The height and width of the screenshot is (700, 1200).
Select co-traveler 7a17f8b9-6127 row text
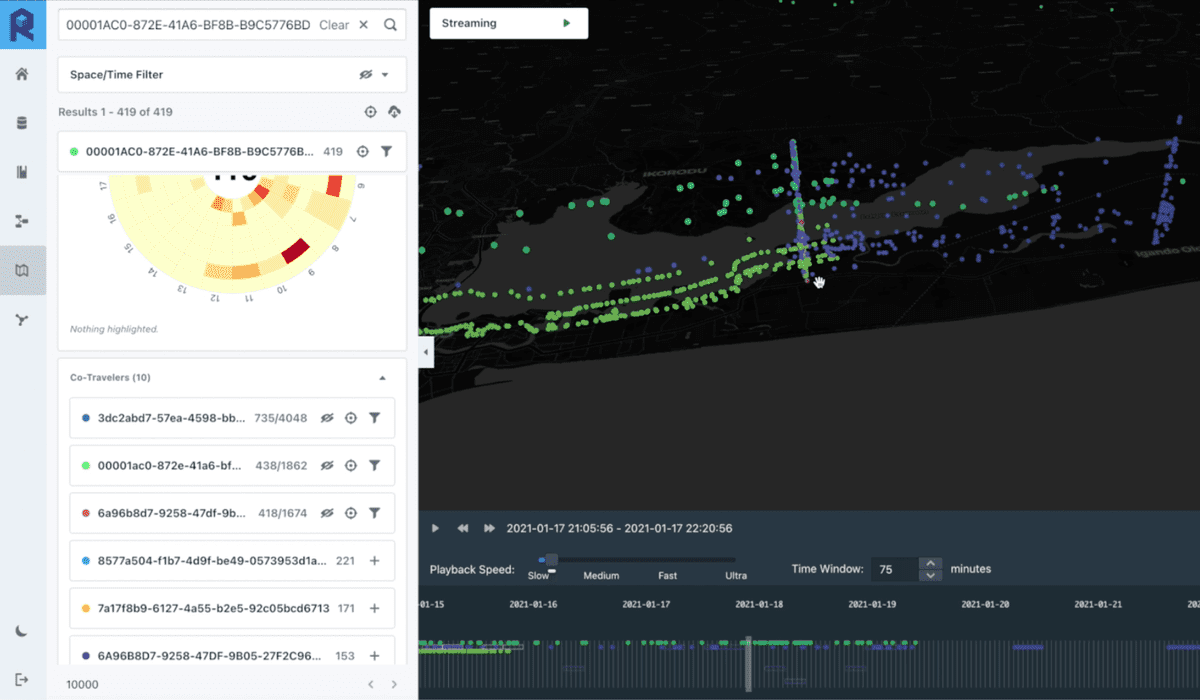coord(214,608)
